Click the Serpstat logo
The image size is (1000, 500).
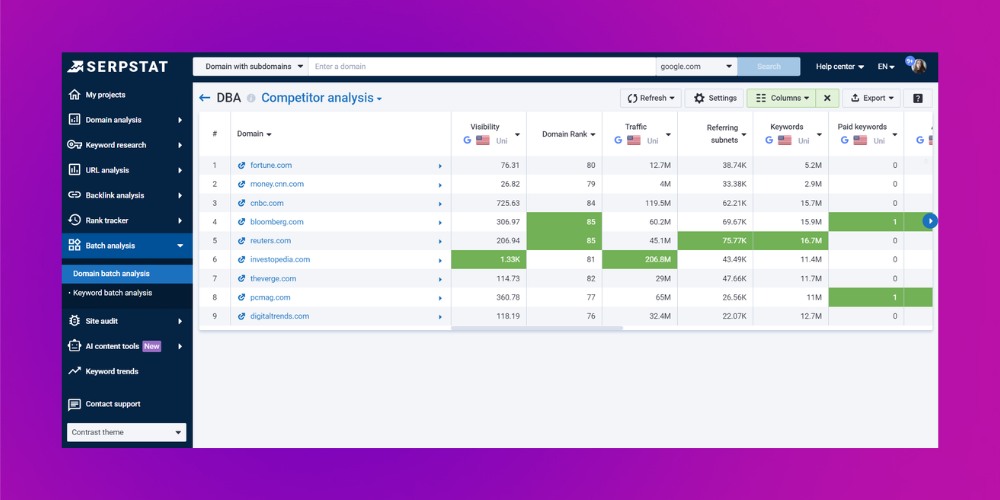click(x=117, y=66)
